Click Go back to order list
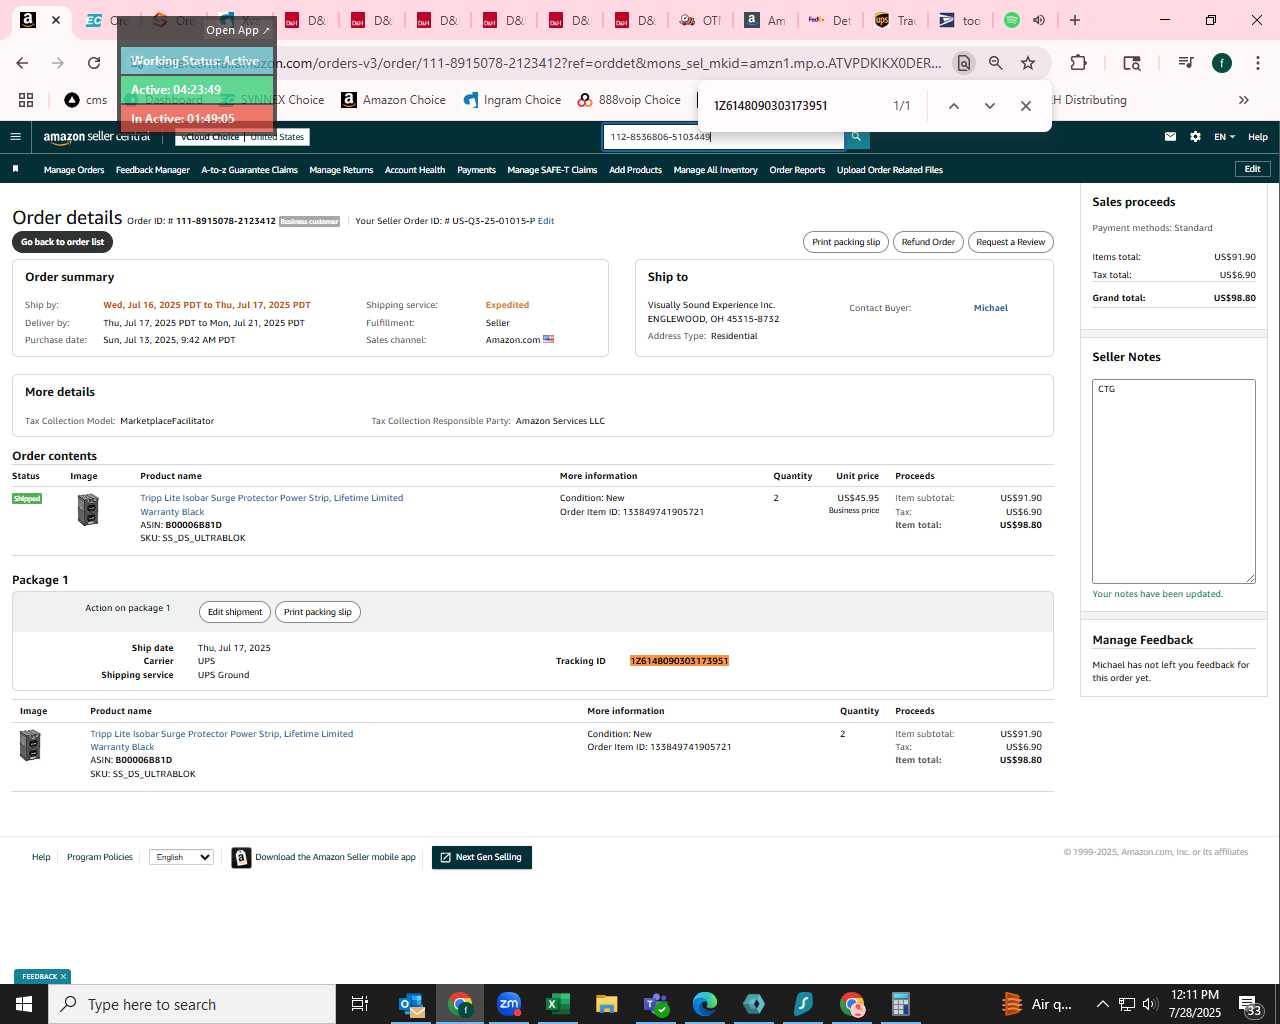This screenshot has height=1024, width=1280. tap(62, 242)
